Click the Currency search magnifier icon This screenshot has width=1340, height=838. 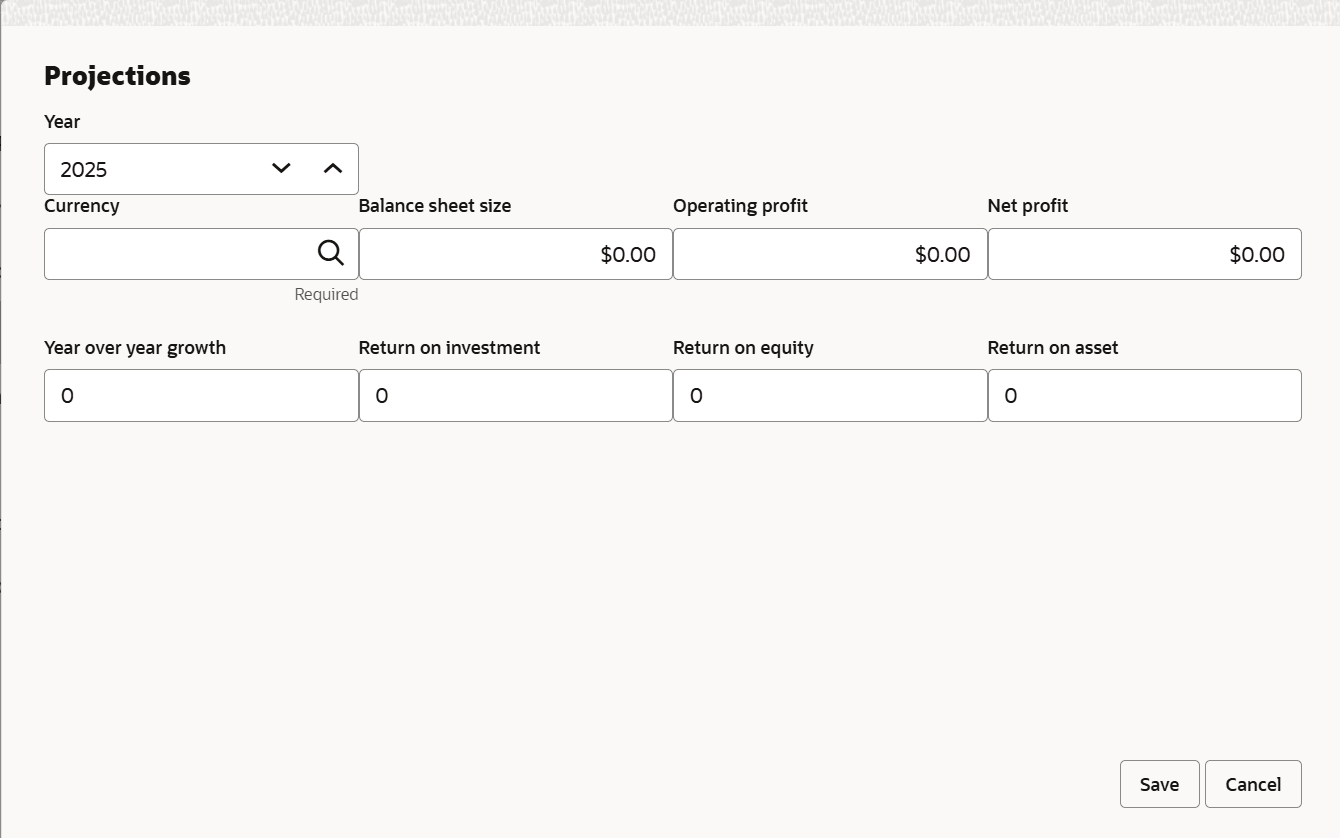331,254
